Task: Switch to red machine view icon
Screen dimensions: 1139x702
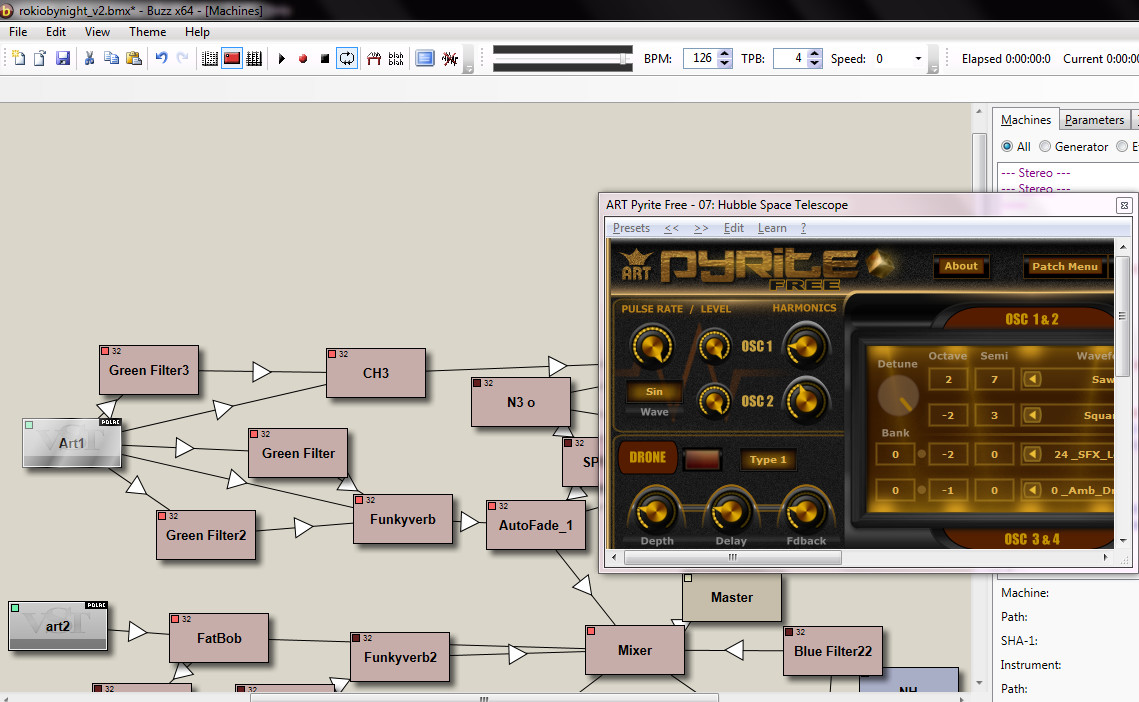Action: point(232,58)
